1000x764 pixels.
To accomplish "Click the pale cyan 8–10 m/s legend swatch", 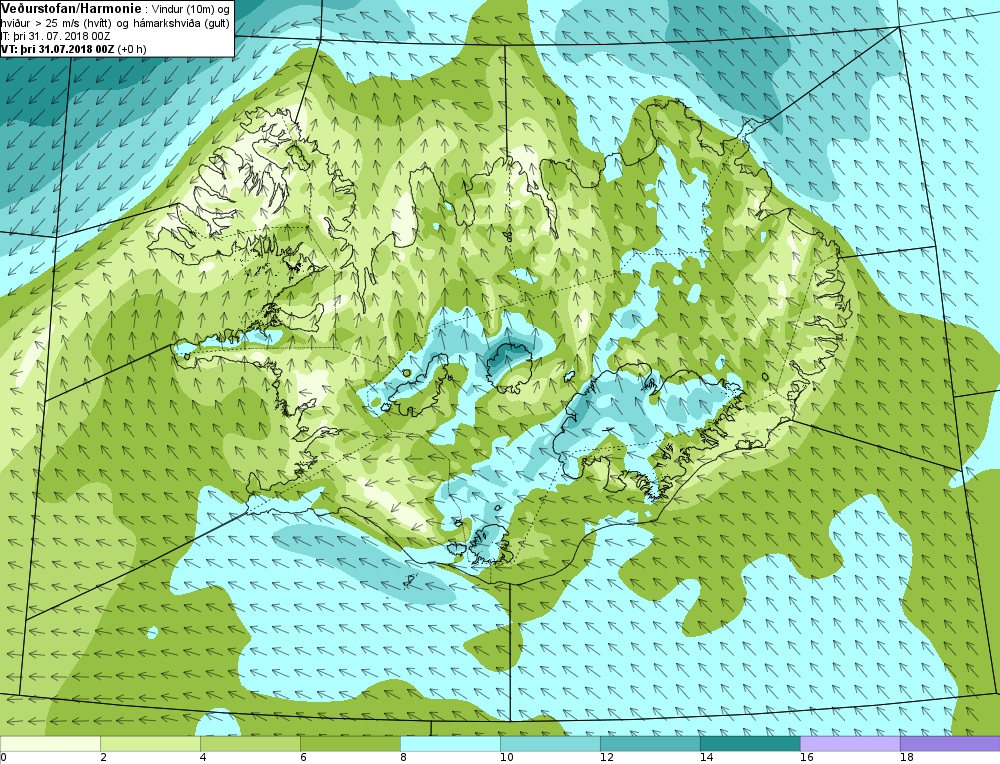I will point(450,744).
